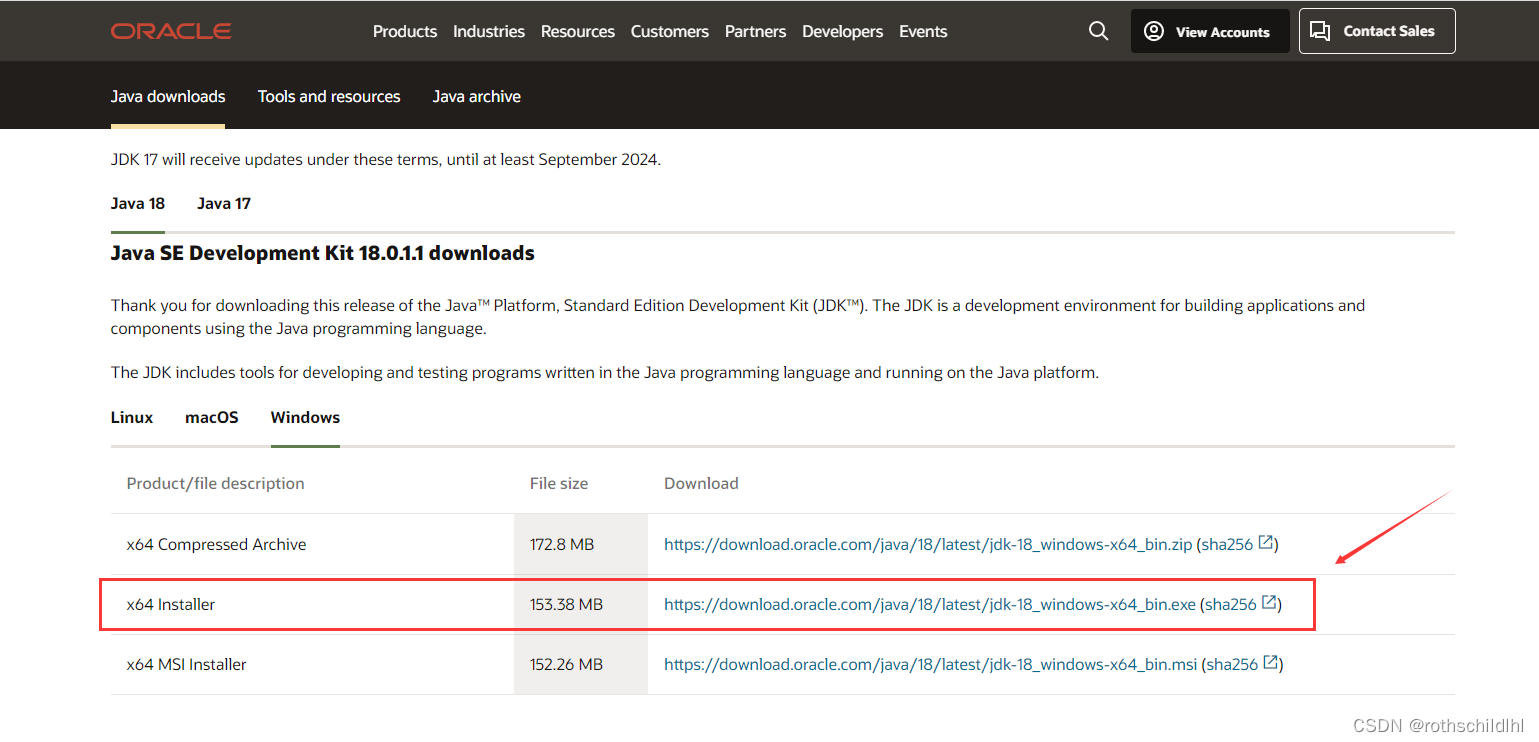Open the Java archive tab
The width and height of the screenshot is (1539, 742).
point(476,96)
